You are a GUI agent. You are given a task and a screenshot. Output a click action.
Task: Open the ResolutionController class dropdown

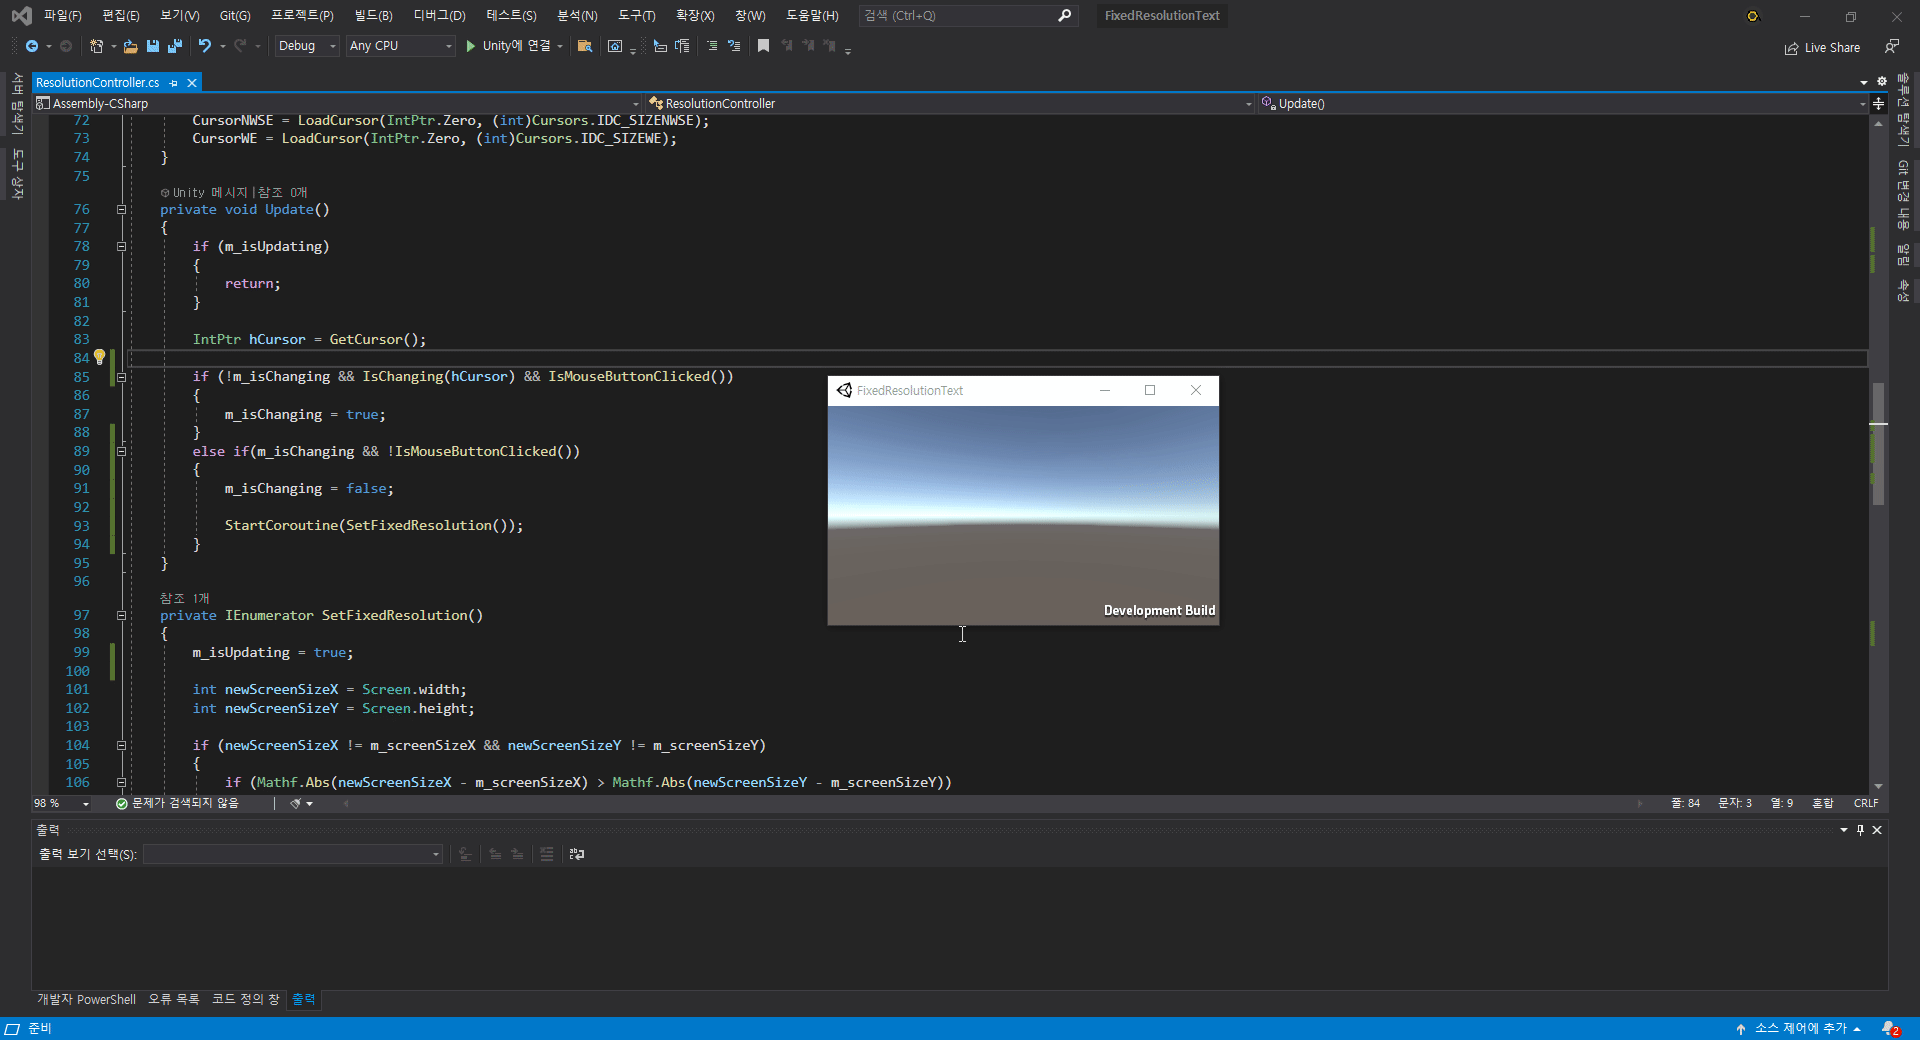950,103
